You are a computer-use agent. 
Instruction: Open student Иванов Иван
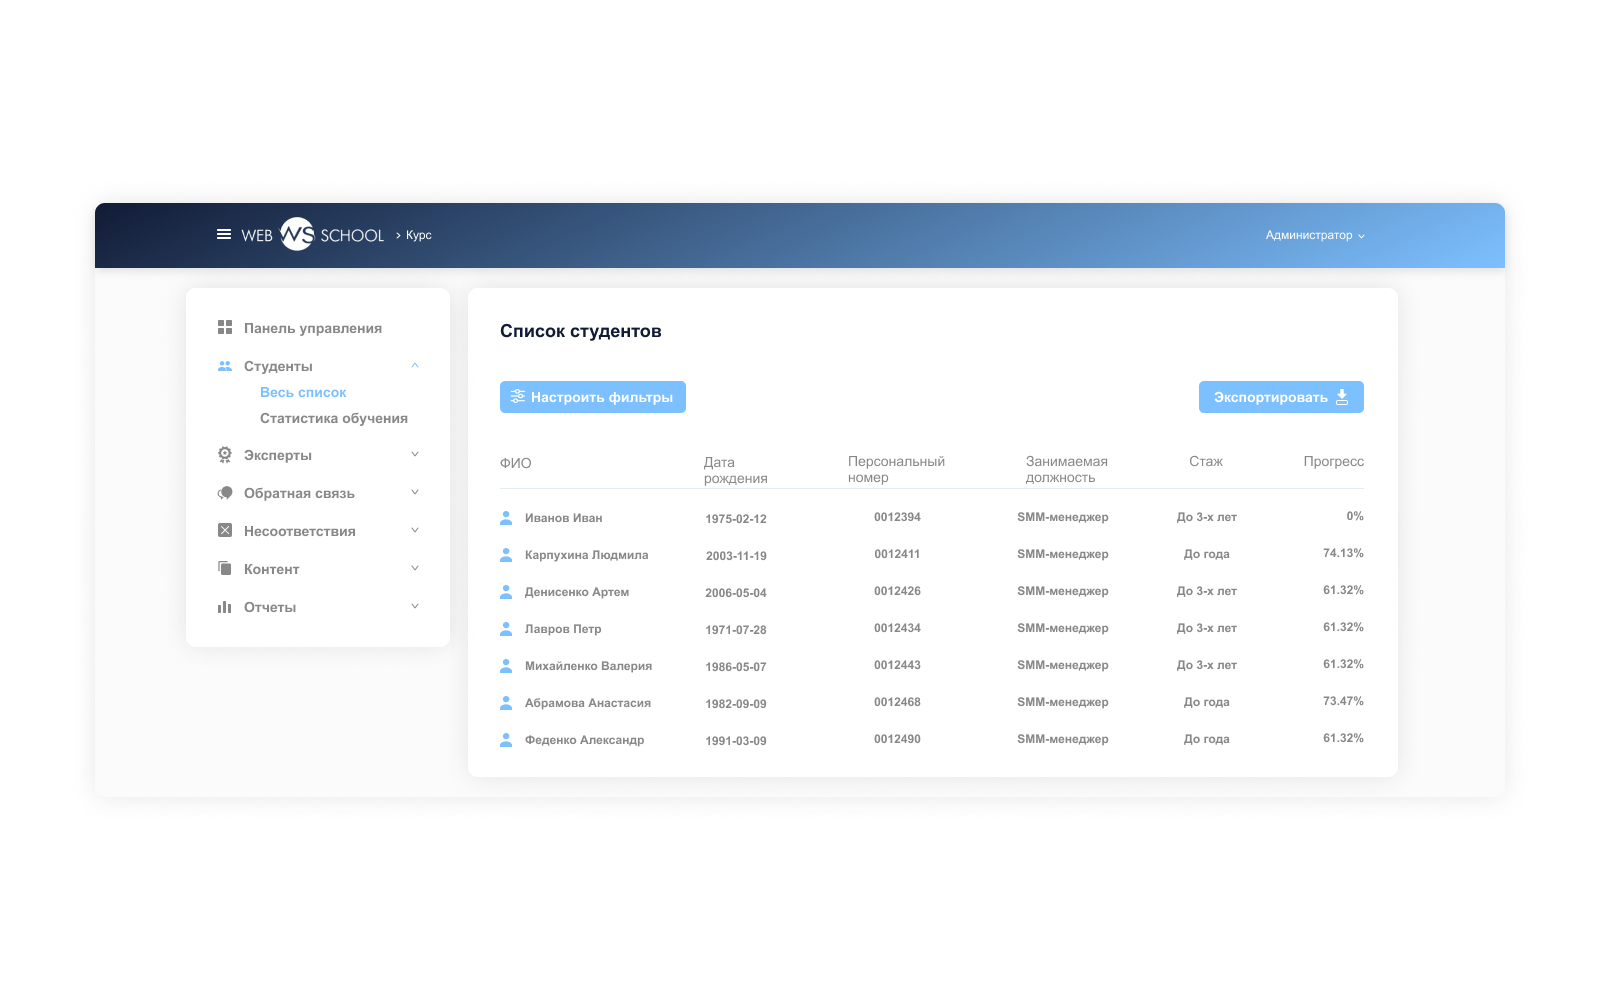tap(564, 518)
